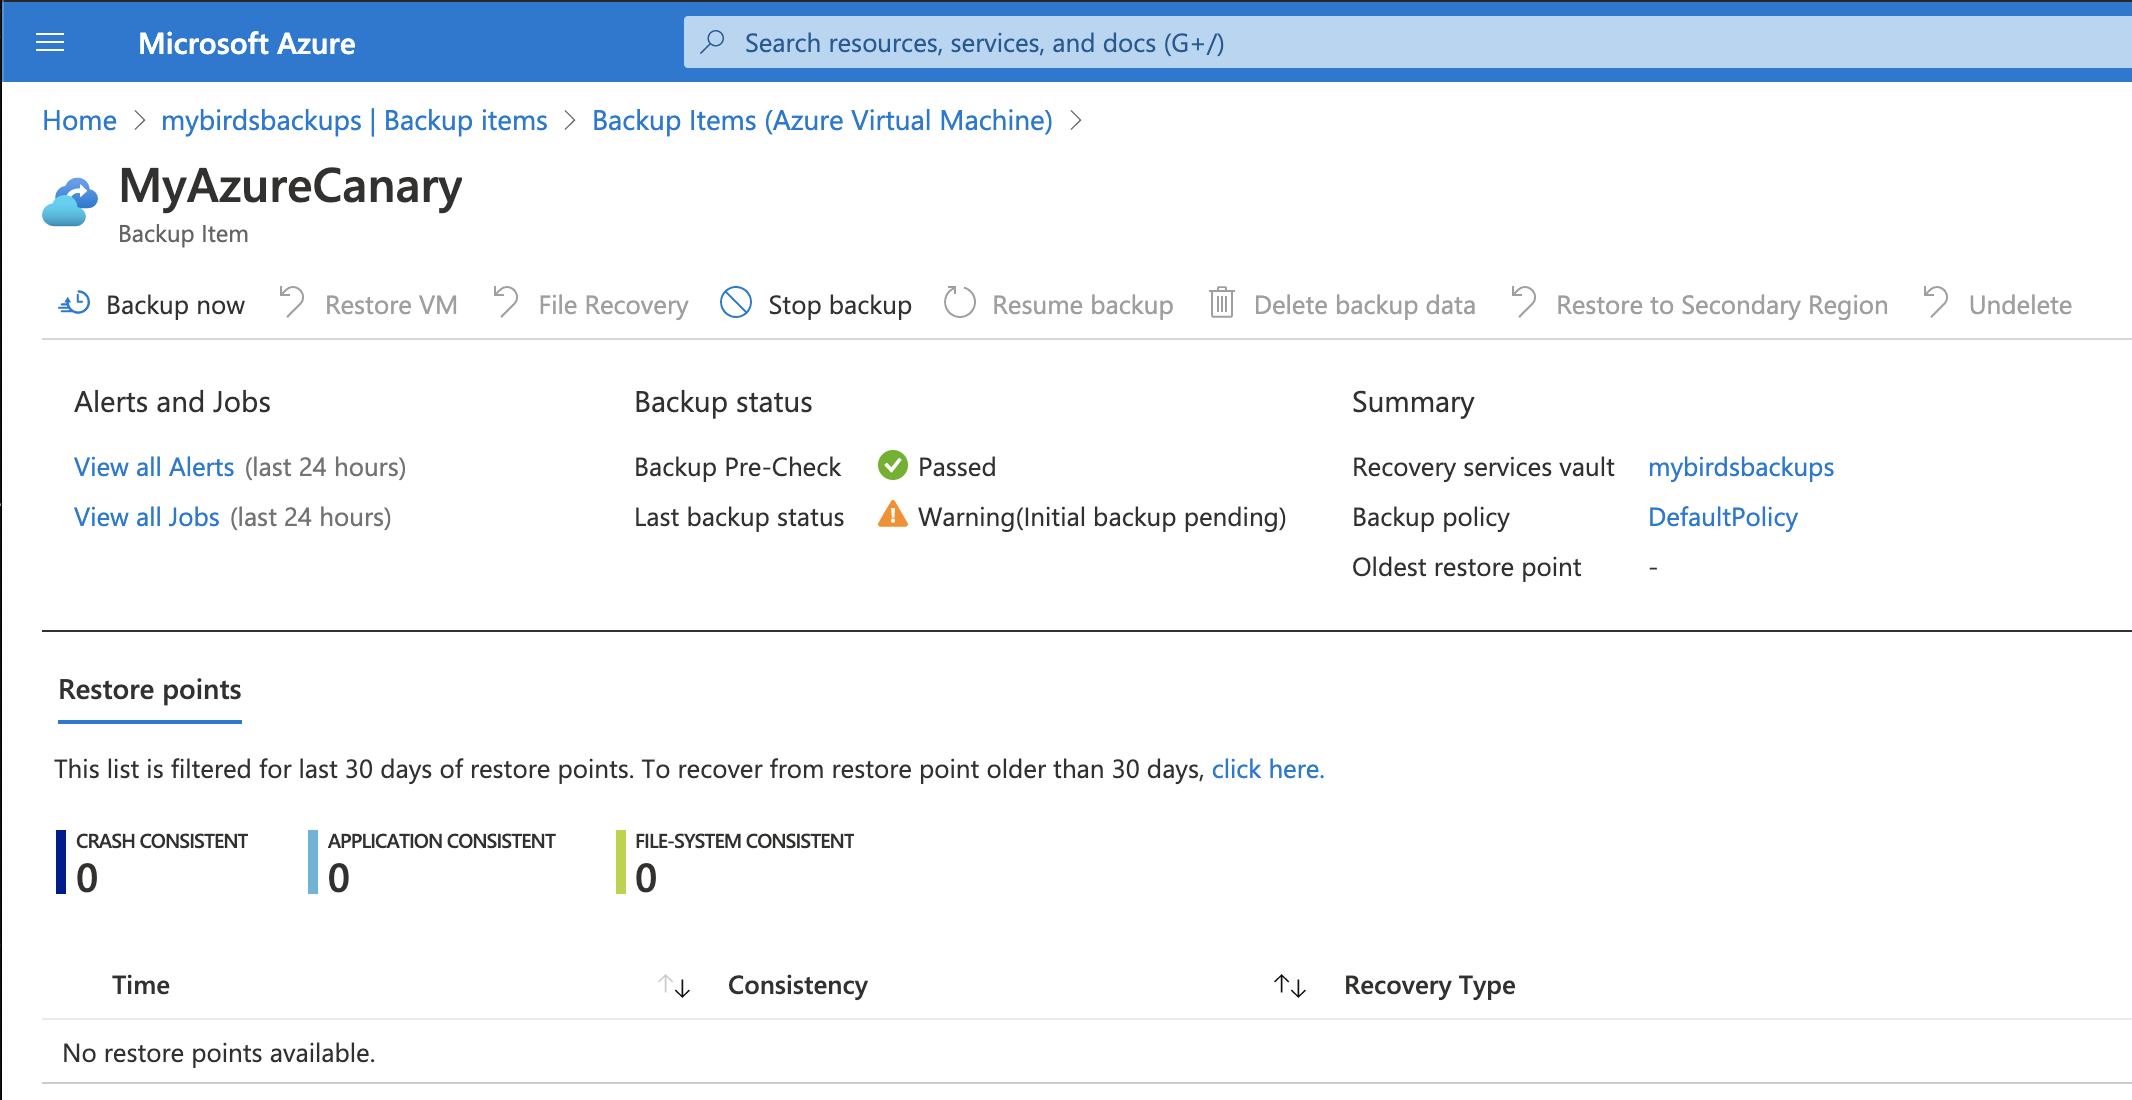
Task: Click the Stop backup prohibited-circle icon
Action: pyautogui.click(x=736, y=302)
